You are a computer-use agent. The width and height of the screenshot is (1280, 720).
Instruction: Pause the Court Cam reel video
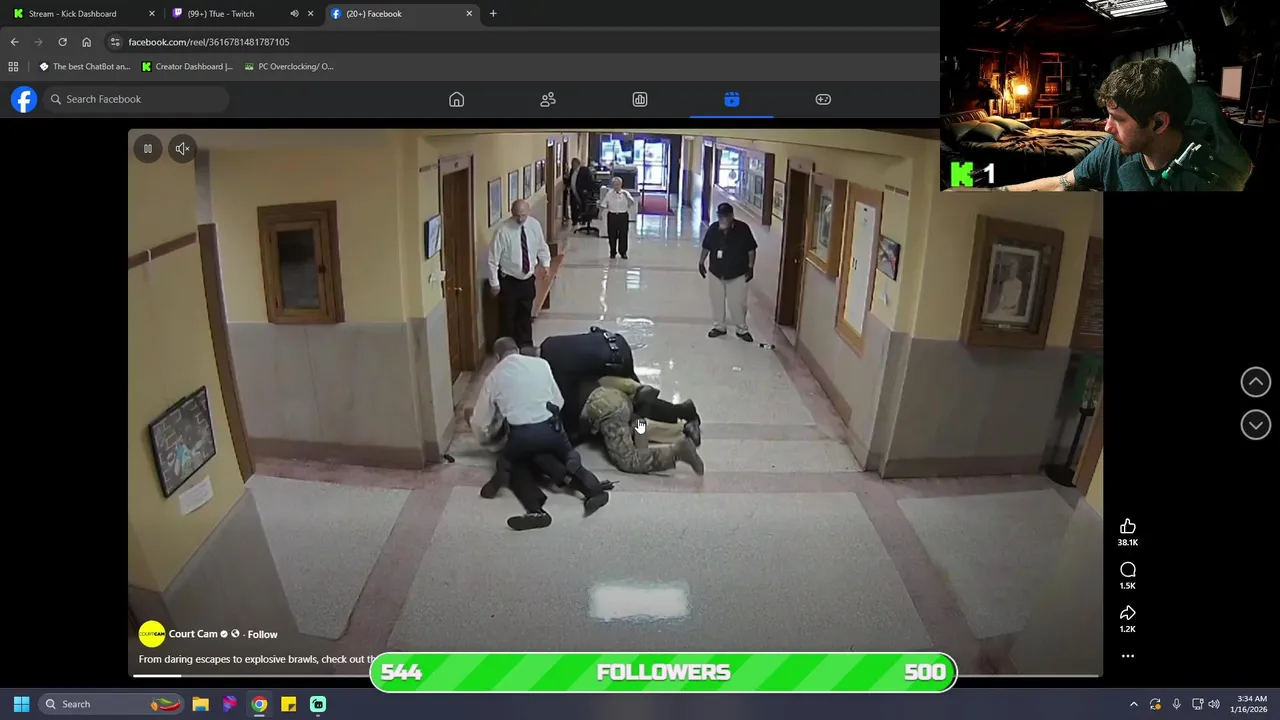point(147,149)
